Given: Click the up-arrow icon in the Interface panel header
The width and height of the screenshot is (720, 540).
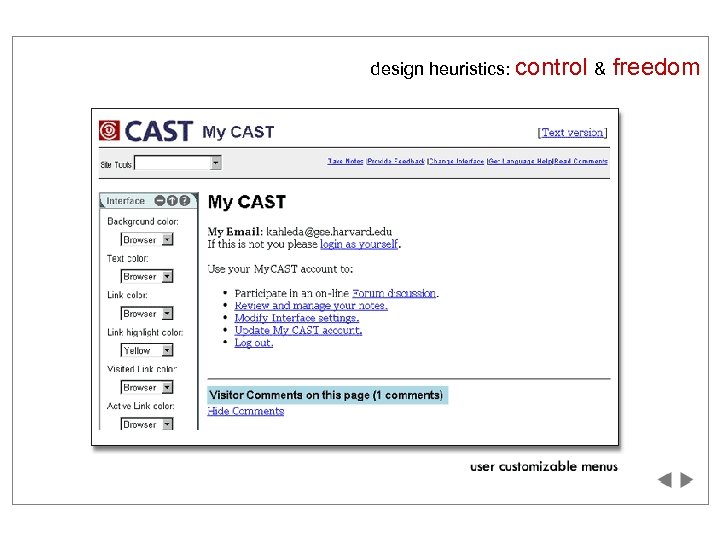Looking at the screenshot, I should [x=172, y=201].
